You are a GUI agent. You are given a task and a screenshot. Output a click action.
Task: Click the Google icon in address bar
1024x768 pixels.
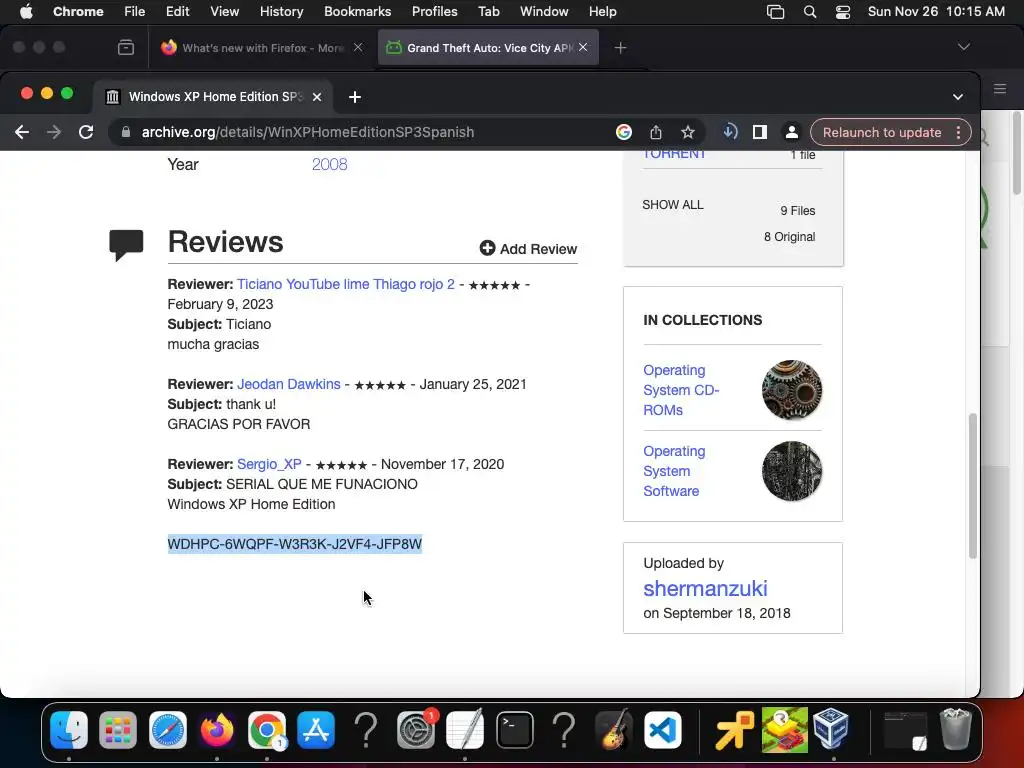[x=624, y=132]
